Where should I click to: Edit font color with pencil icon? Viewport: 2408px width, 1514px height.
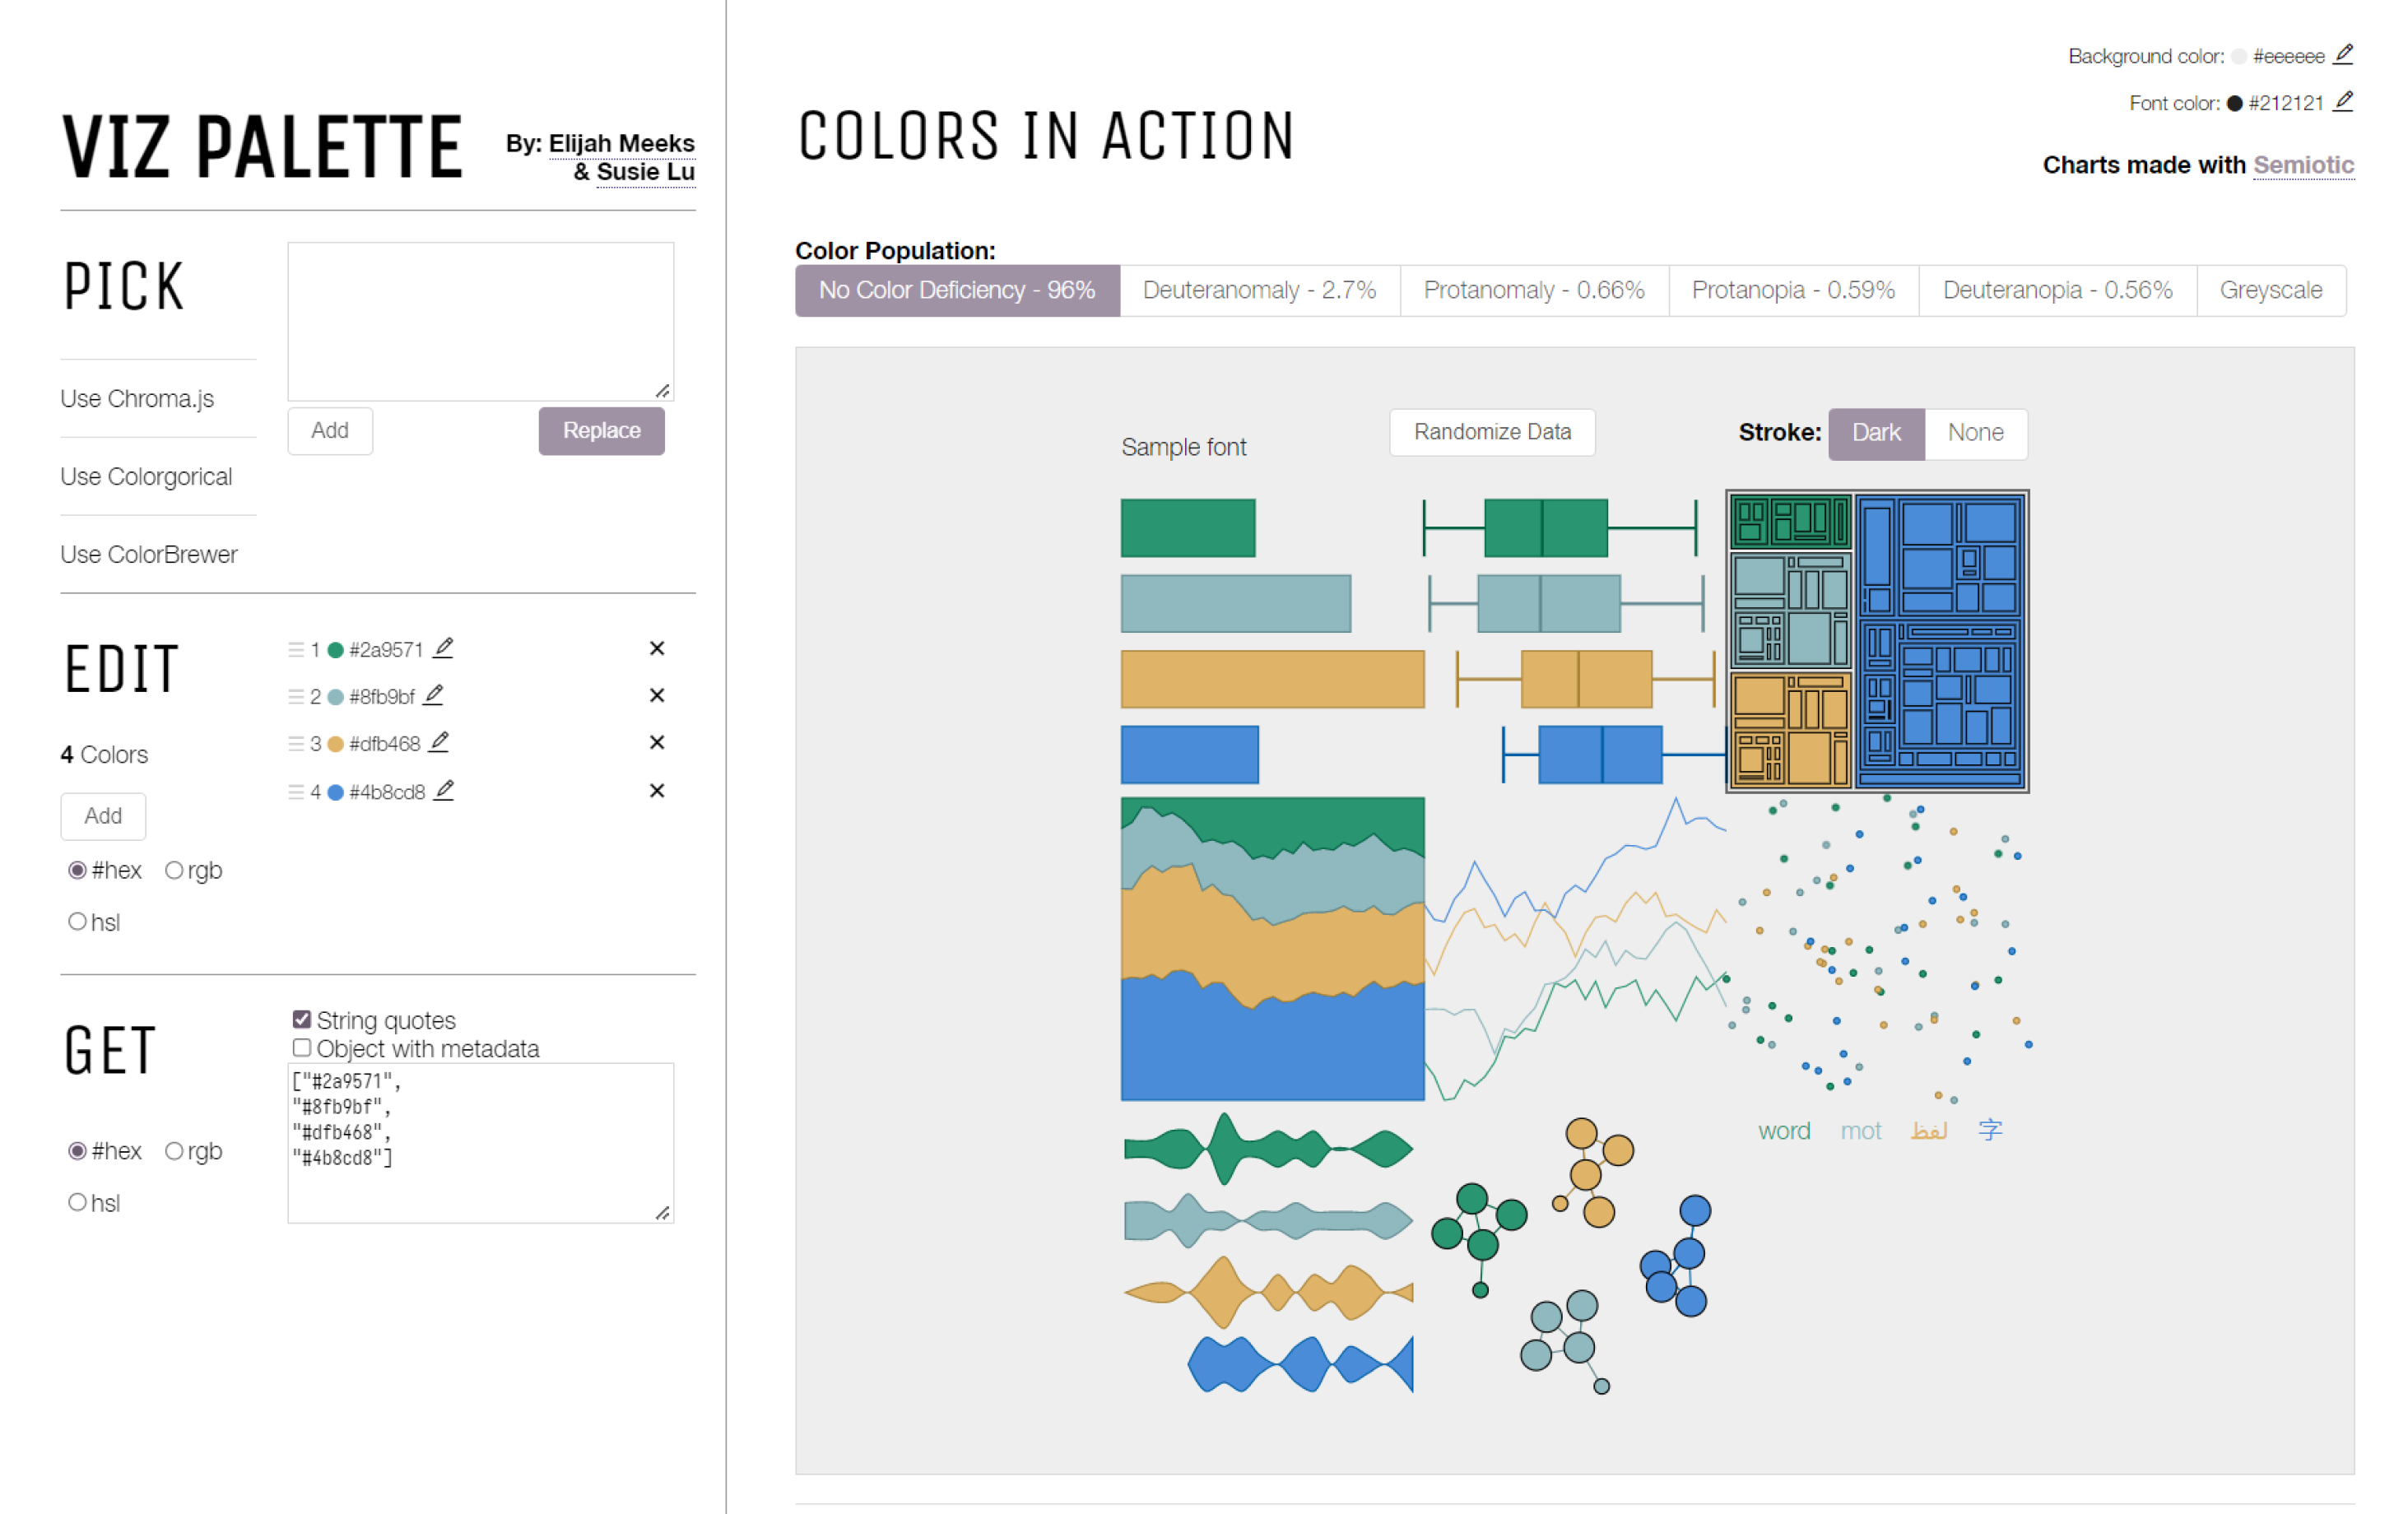tap(2343, 101)
